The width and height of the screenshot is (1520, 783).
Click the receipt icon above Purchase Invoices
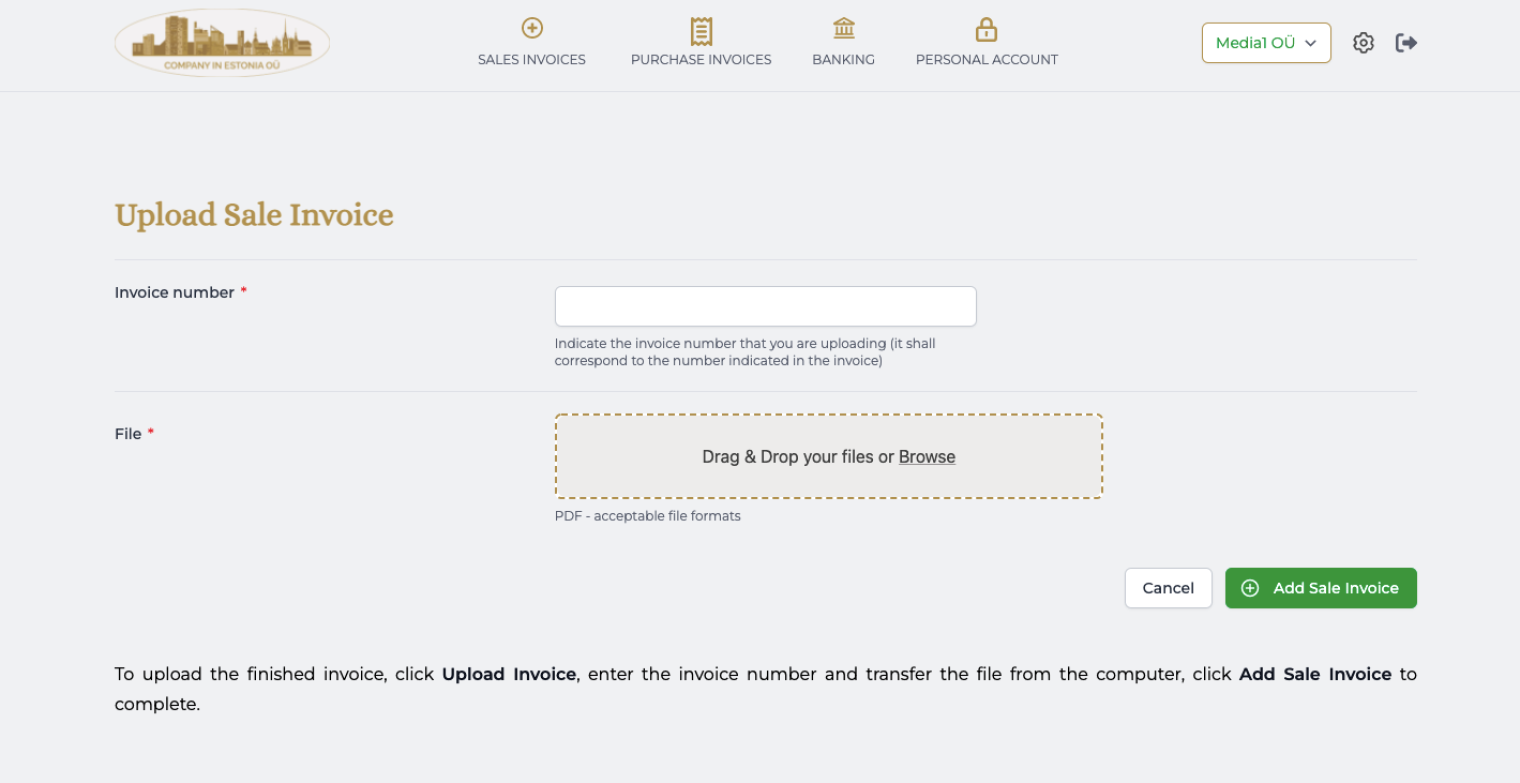pyautogui.click(x=701, y=30)
